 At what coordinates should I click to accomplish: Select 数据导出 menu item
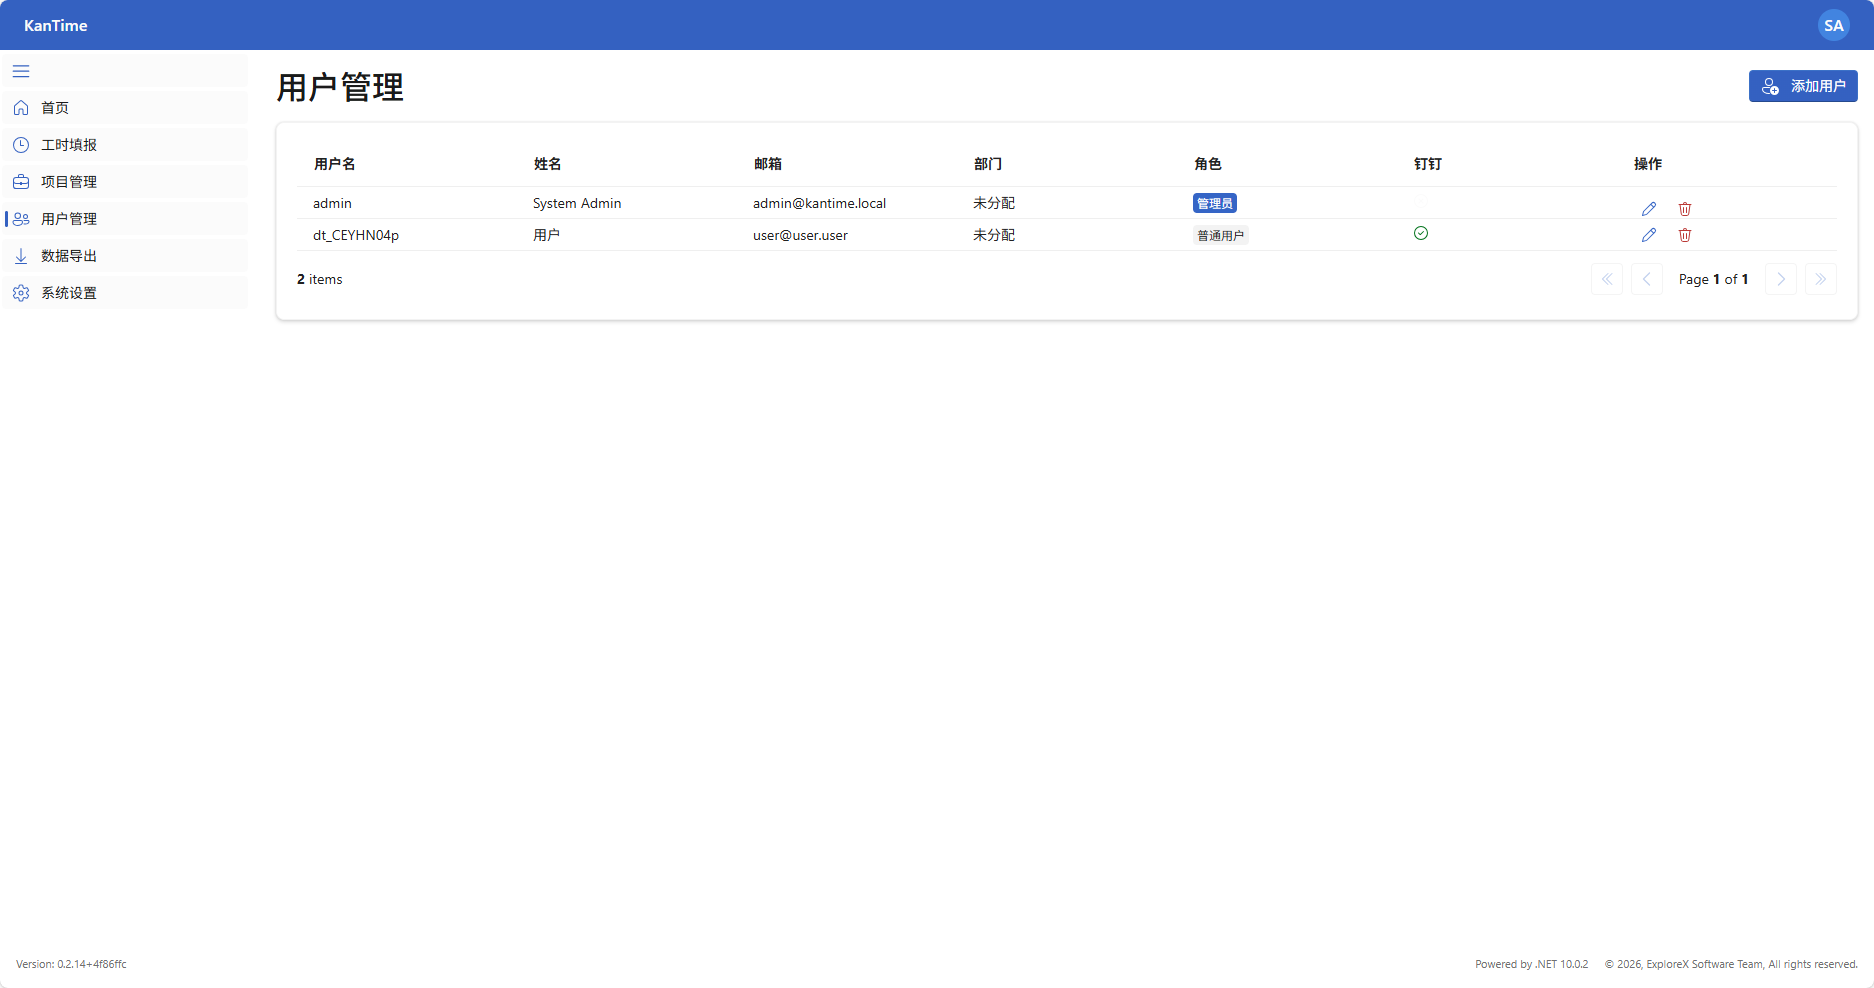(x=69, y=256)
